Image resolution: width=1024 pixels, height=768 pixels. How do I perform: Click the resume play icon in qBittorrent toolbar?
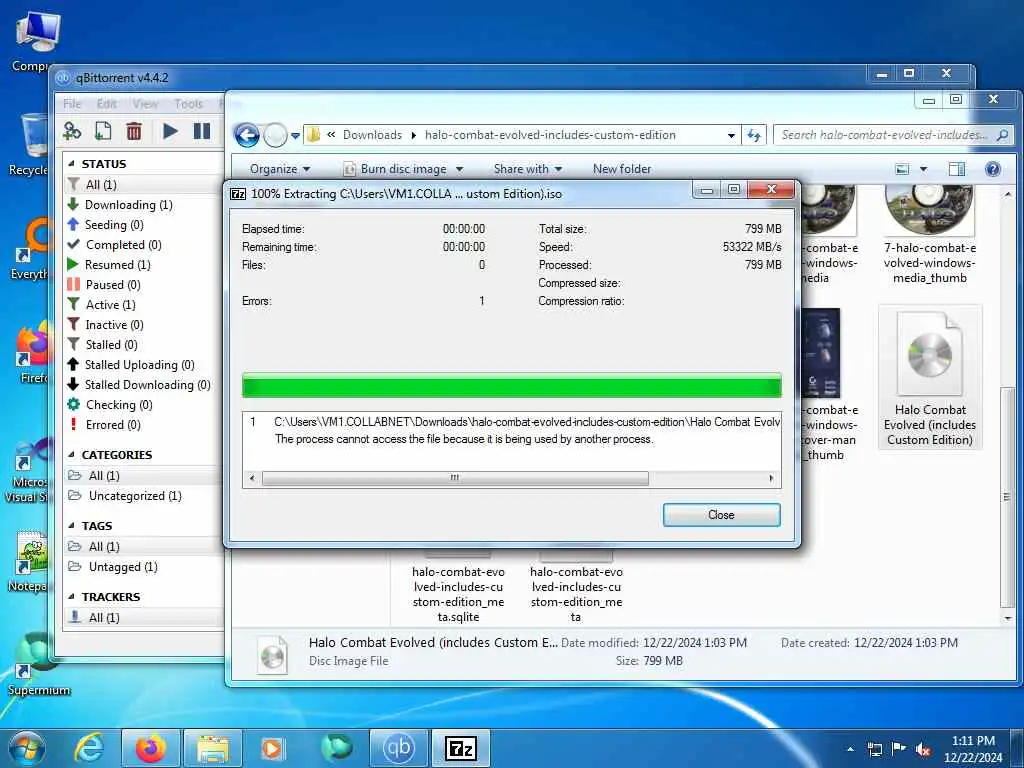(x=170, y=131)
